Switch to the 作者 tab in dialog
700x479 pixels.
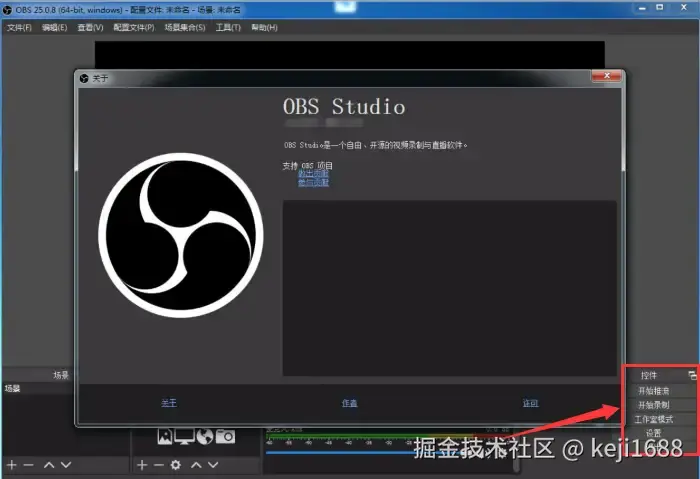coord(350,403)
